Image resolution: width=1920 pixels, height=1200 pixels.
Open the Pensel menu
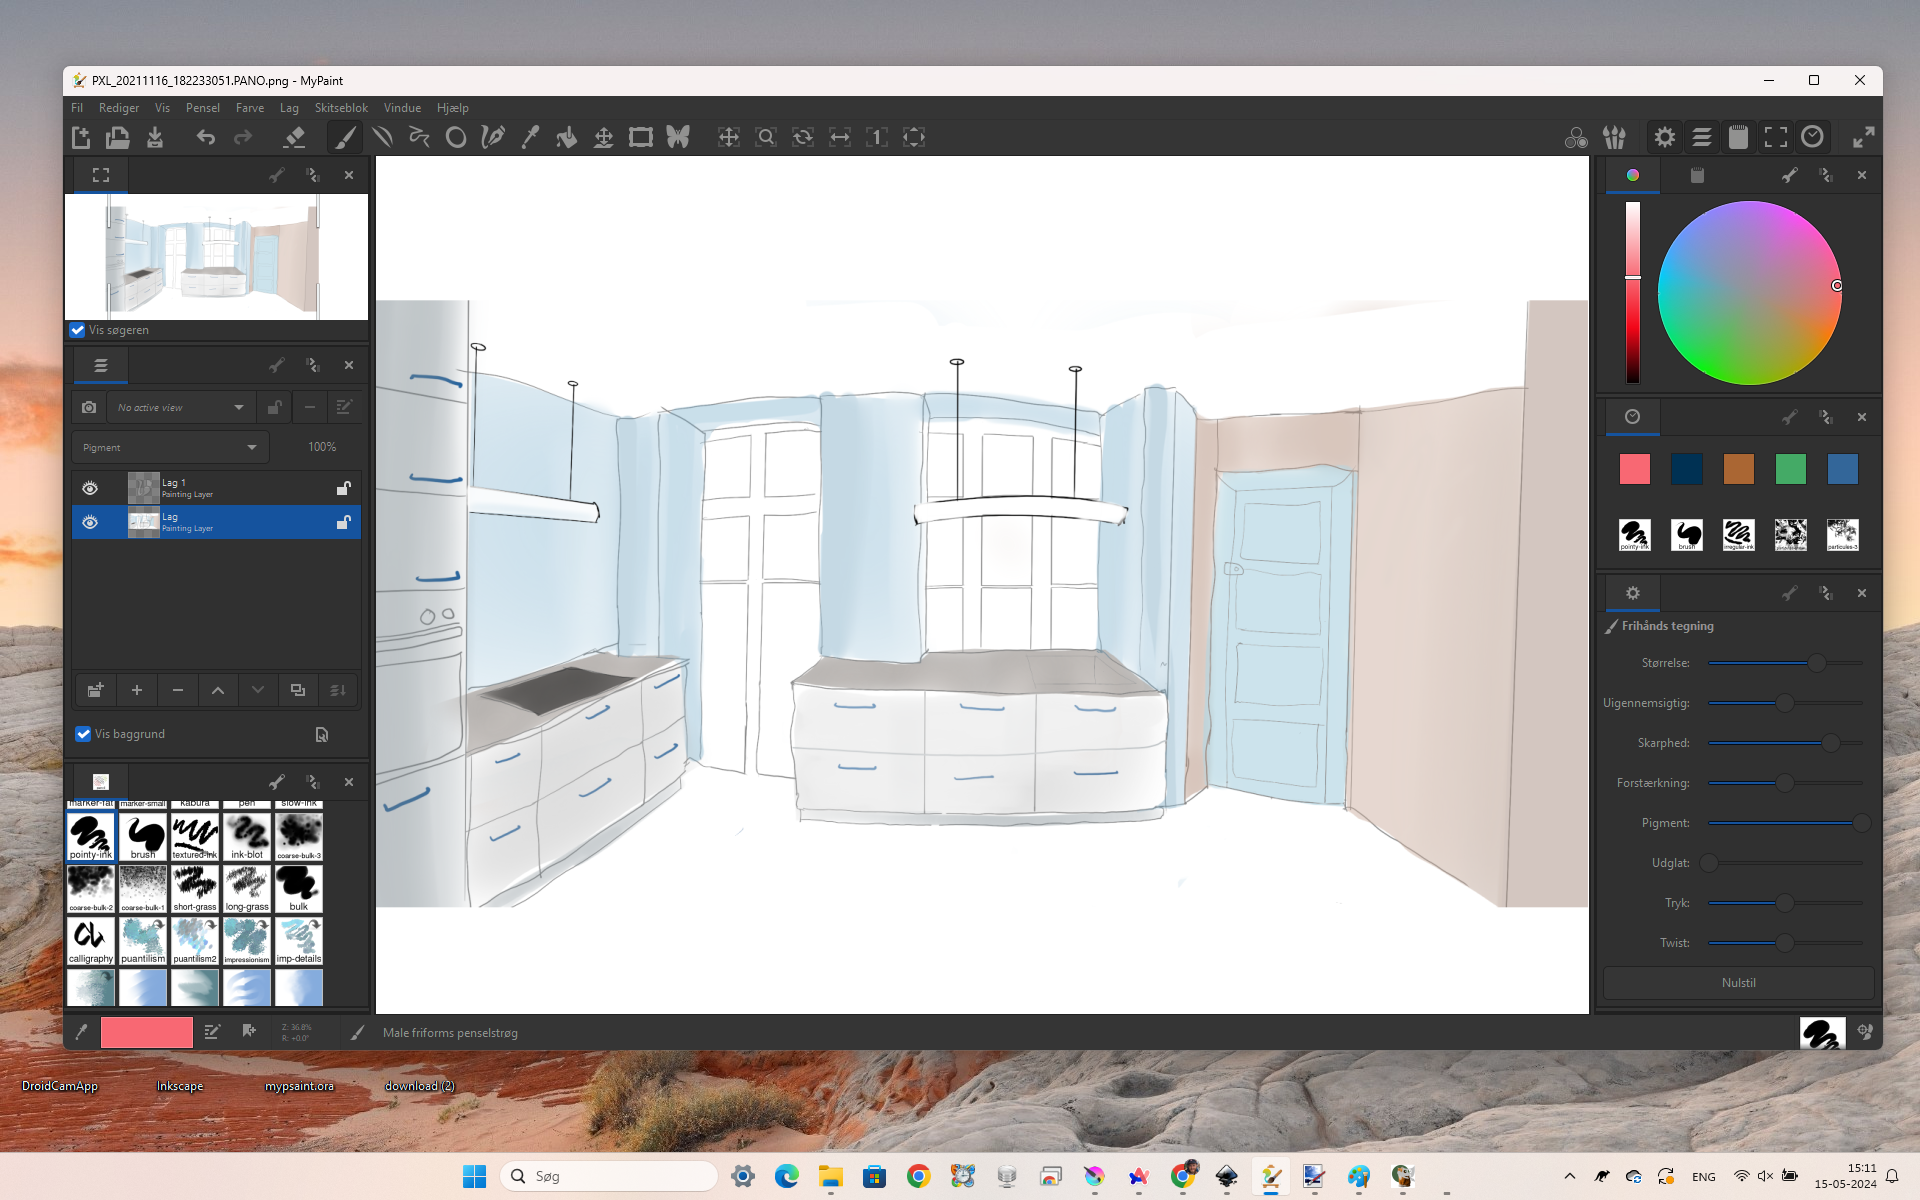pos(202,108)
